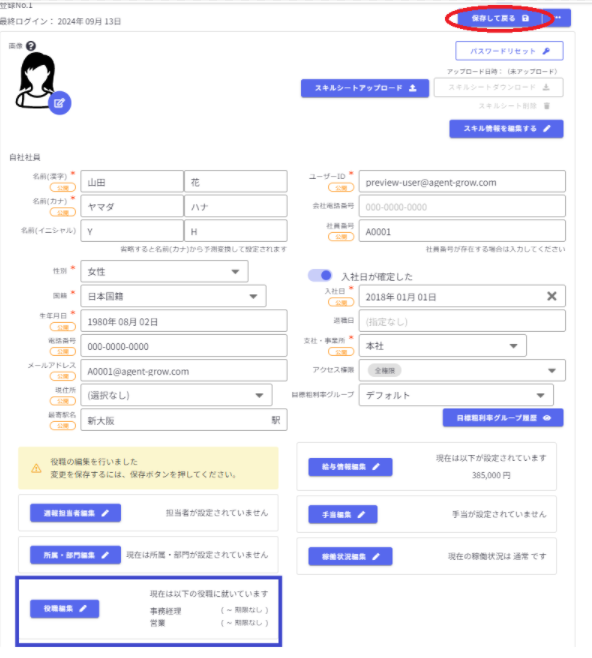Click the 稼働状況編集 button
The height and width of the screenshot is (658, 592).
pyautogui.click(x=350, y=556)
